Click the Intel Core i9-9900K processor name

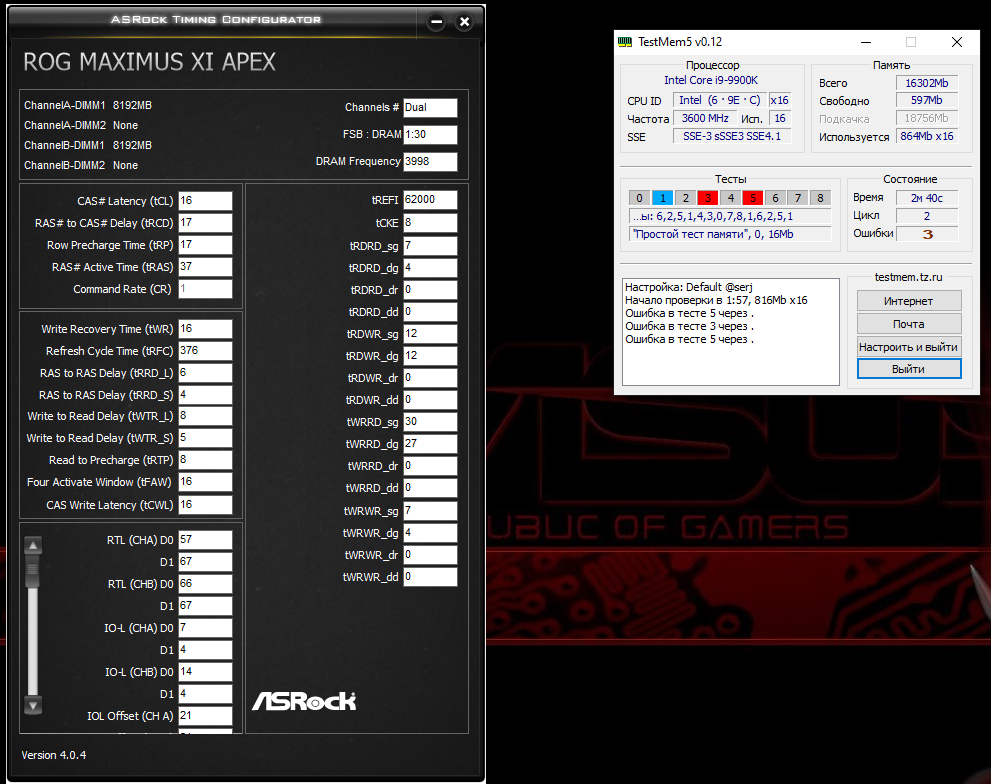point(711,80)
